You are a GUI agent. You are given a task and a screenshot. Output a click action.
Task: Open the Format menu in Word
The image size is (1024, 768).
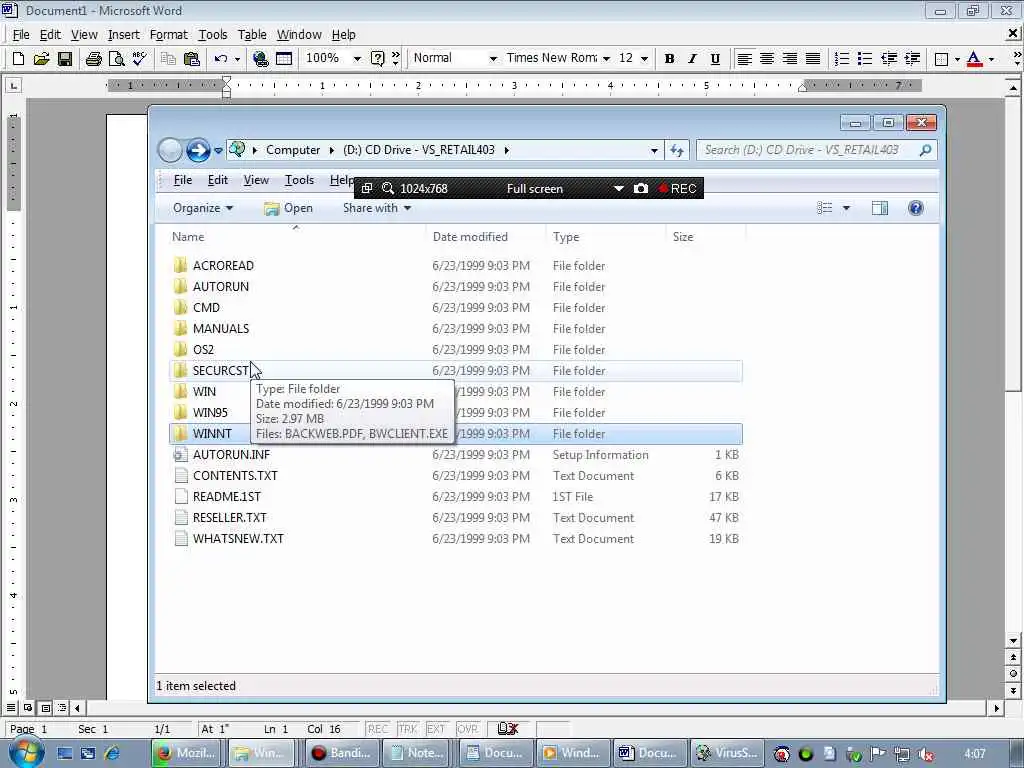coord(168,35)
